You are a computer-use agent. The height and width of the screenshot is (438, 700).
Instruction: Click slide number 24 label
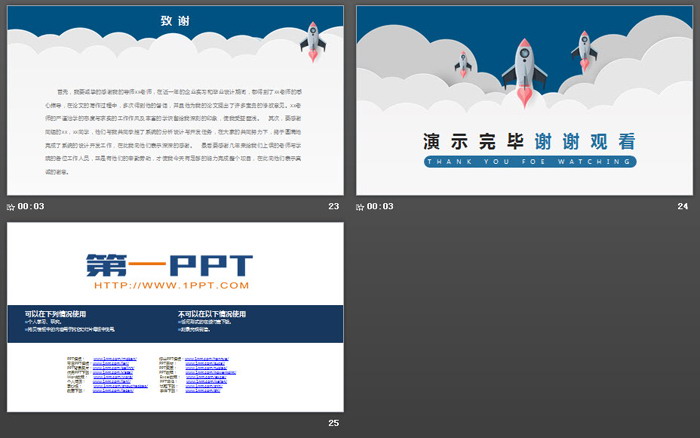pos(683,206)
